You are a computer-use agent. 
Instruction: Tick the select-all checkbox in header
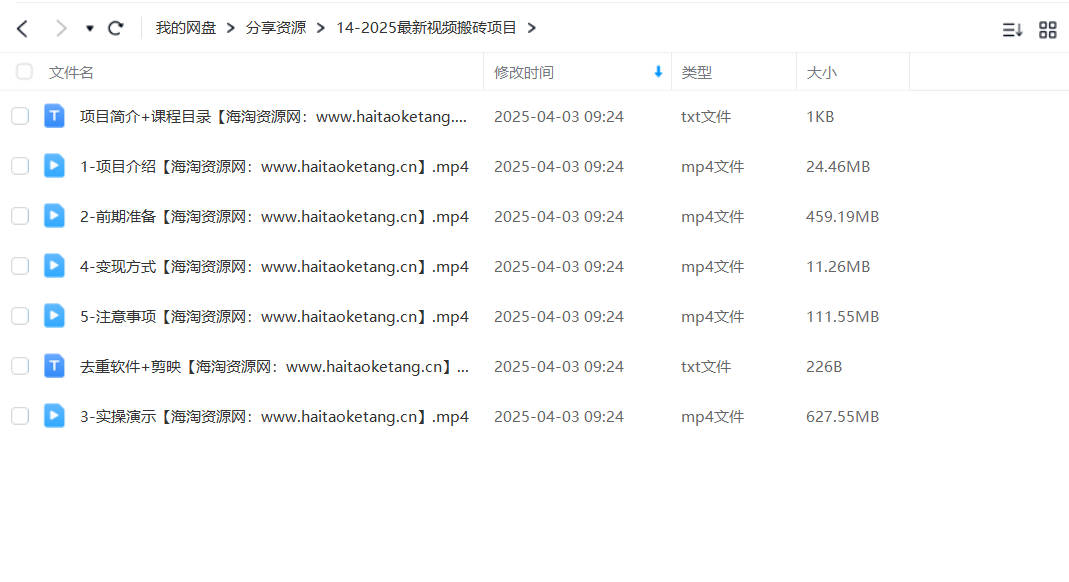25,72
